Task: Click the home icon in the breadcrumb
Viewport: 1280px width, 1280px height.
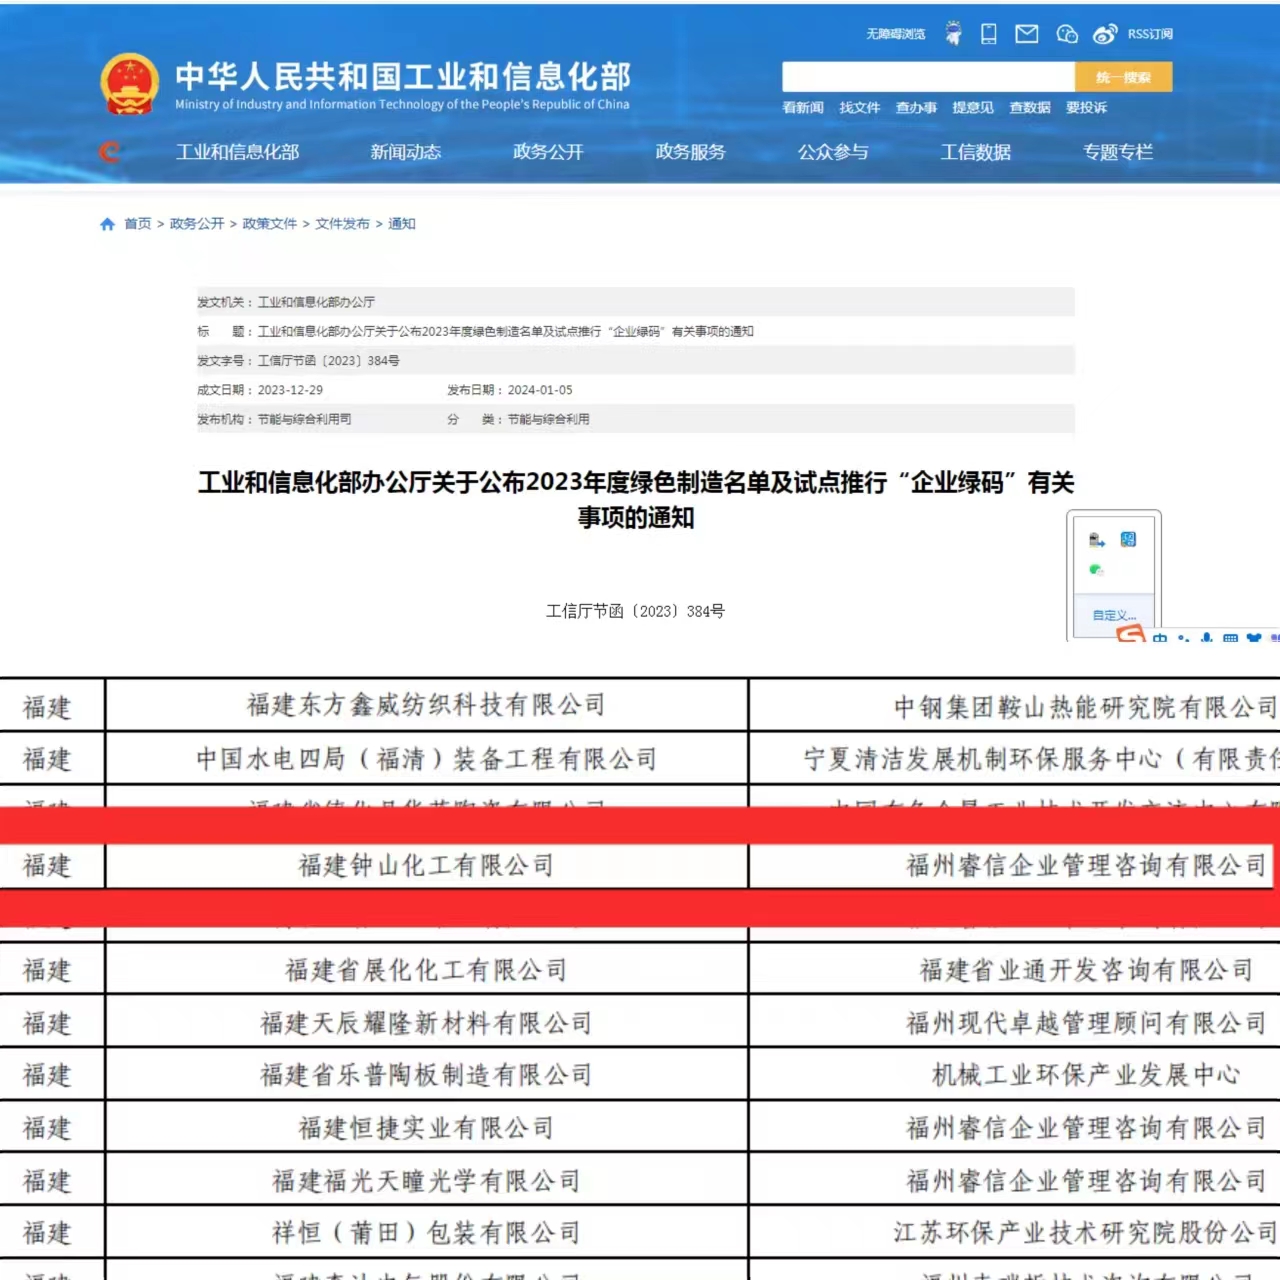Action: tap(108, 224)
